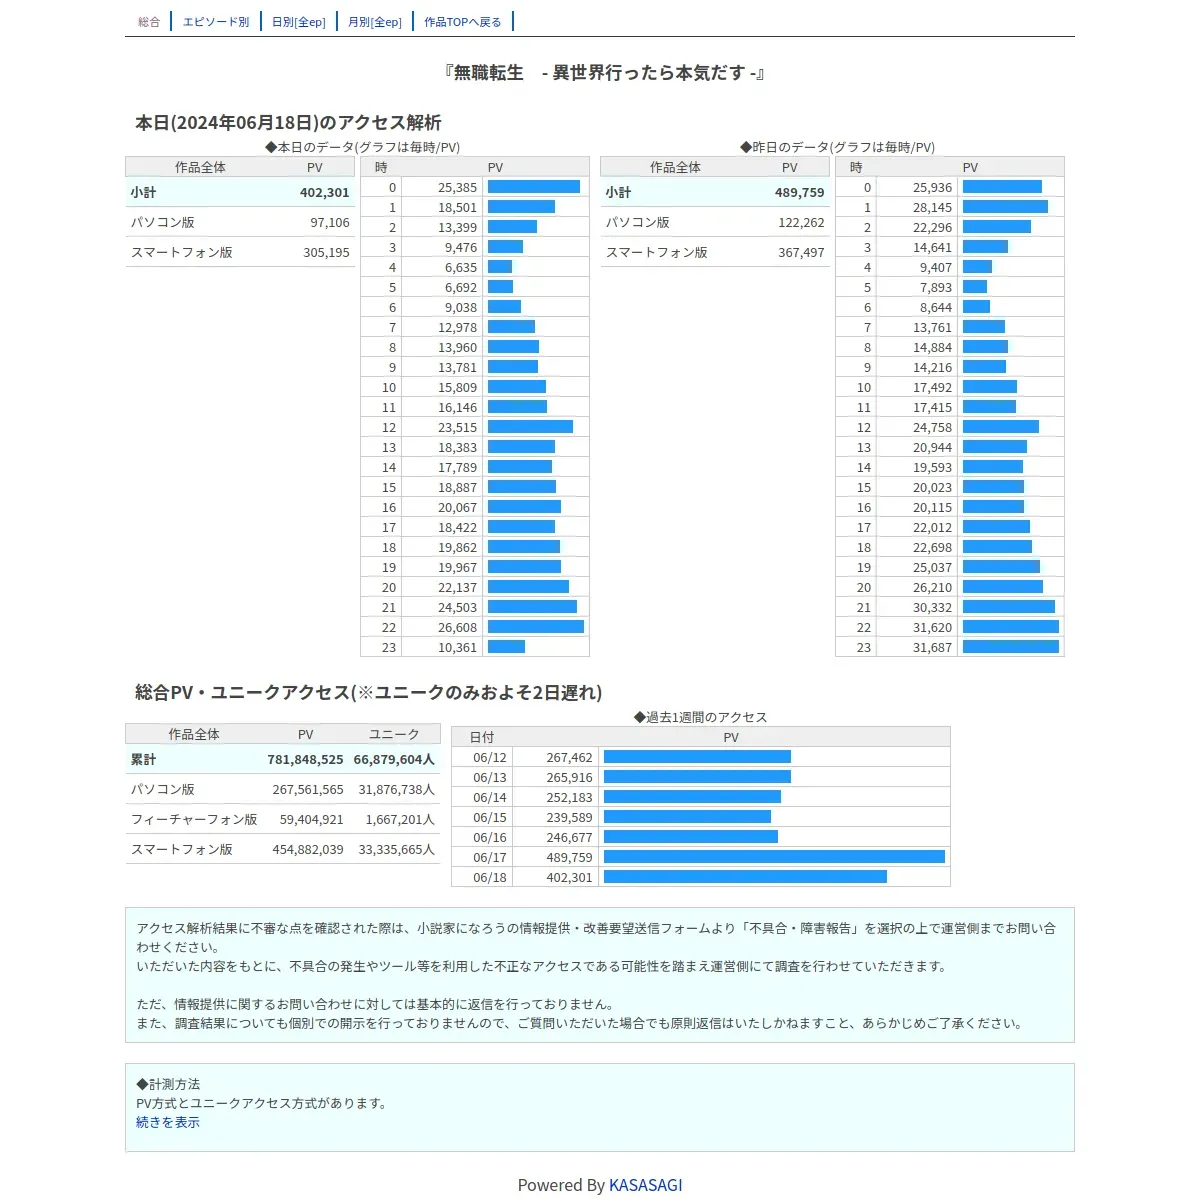The height and width of the screenshot is (1201, 1200).
Task: Click the ◆計測方法 label
Action: click(168, 1084)
